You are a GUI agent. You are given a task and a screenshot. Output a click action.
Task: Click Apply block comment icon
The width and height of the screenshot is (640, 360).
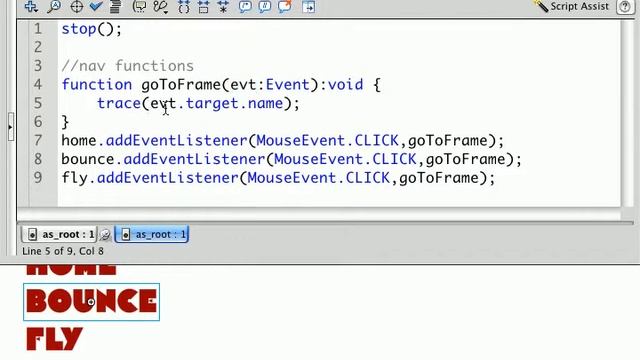(x=245, y=6)
